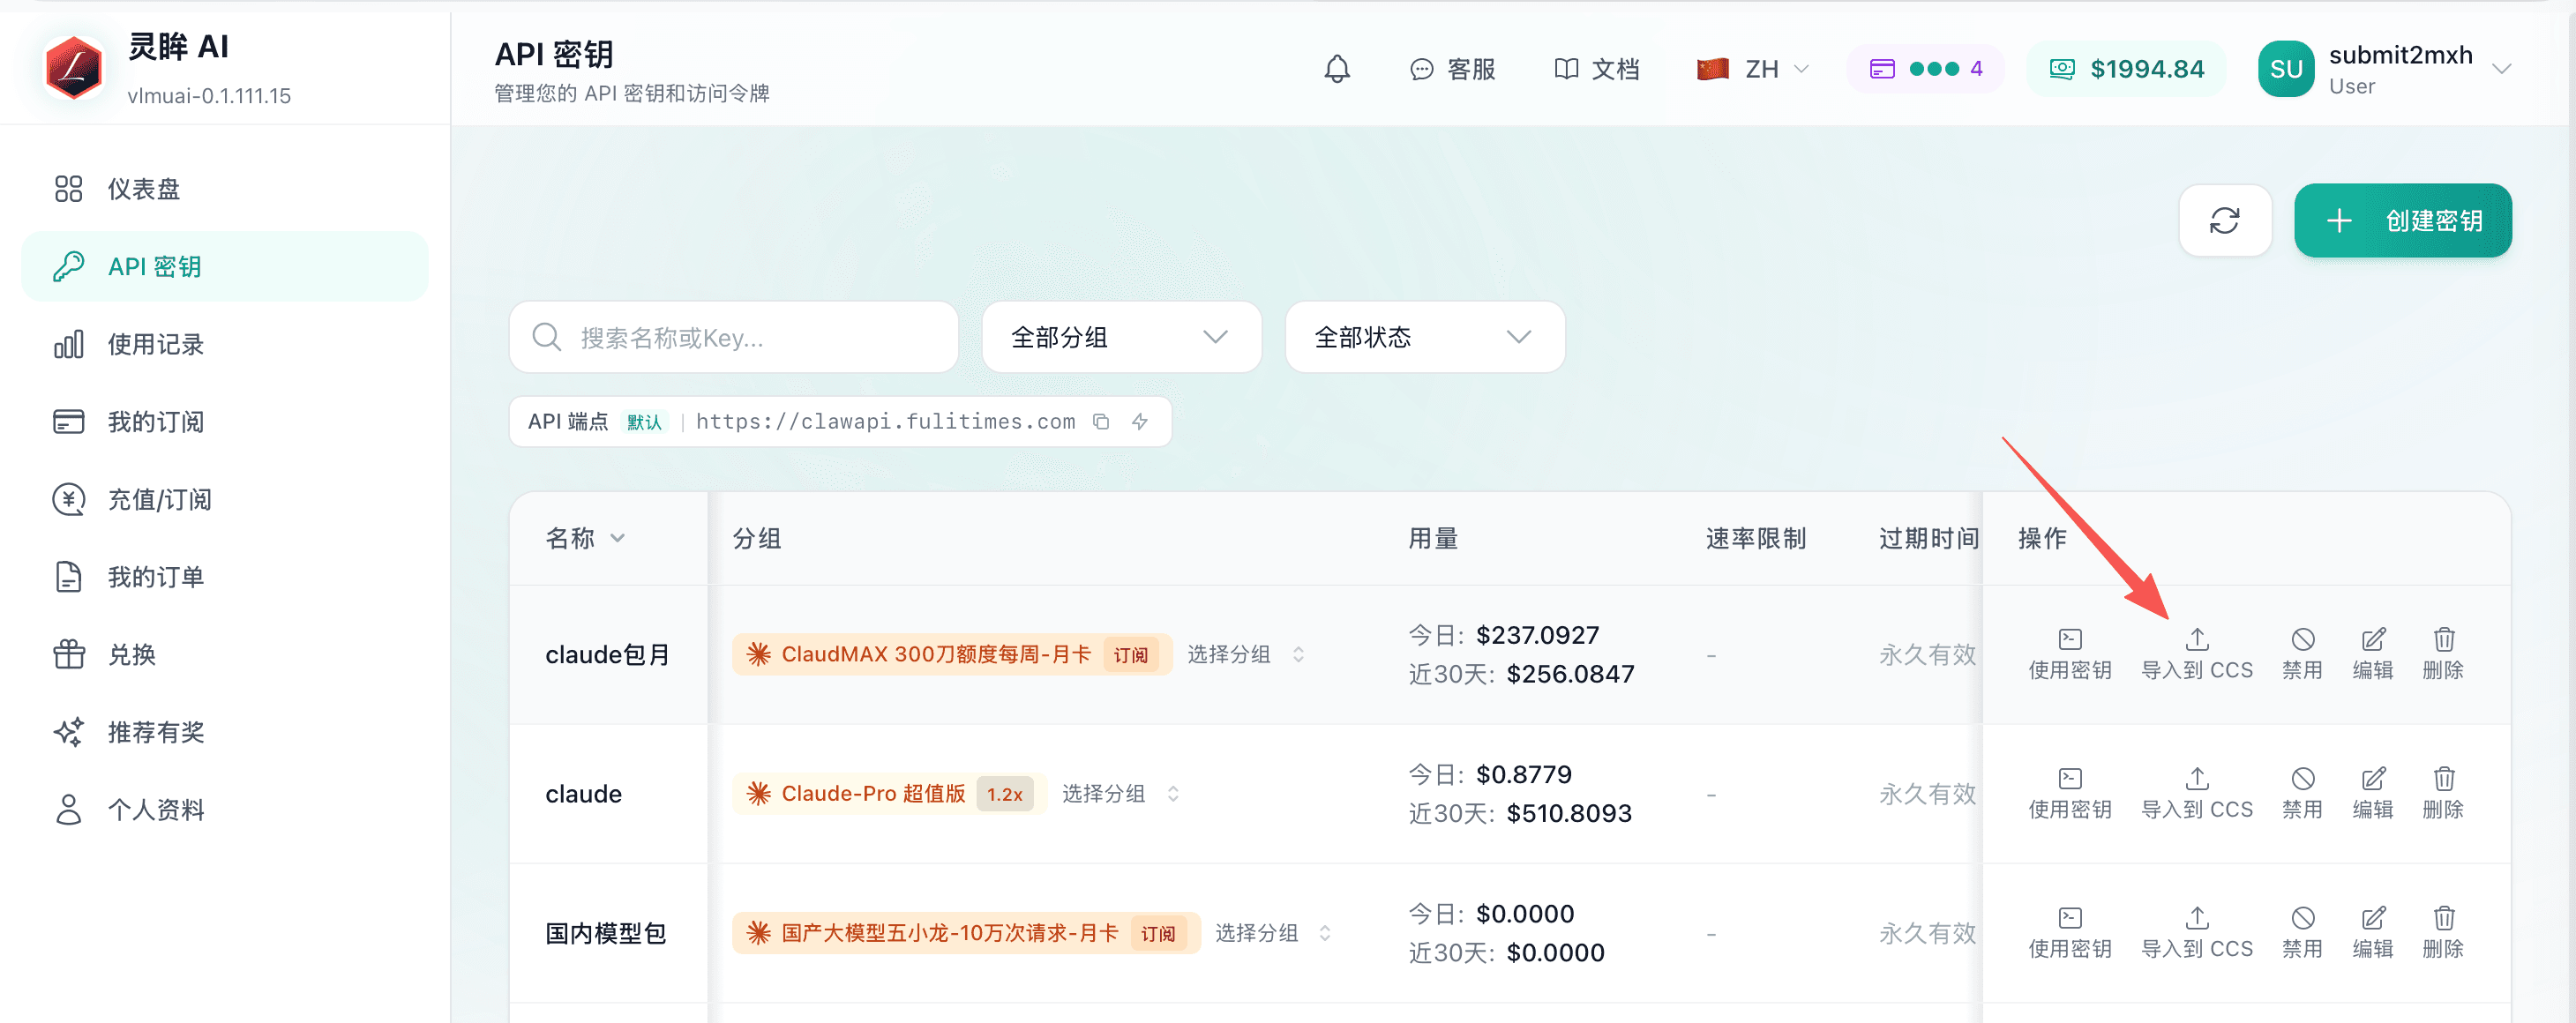Open the 兑换 redeem page
Image resolution: width=2576 pixels, height=1023 pixels.
pyautogui.click(x=133, y=654)
